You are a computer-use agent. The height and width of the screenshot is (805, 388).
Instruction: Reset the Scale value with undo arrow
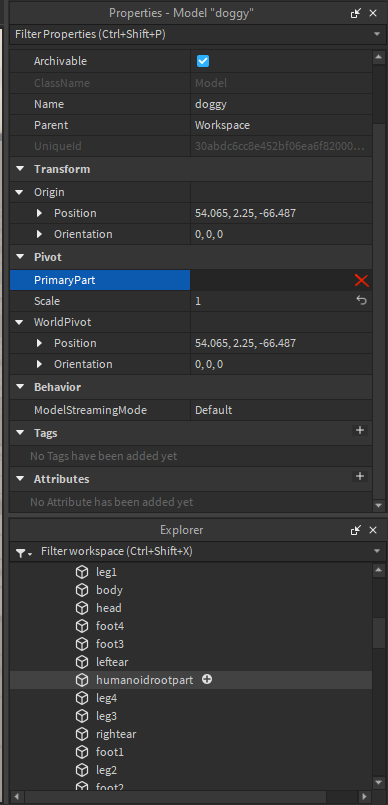[362, 301]
